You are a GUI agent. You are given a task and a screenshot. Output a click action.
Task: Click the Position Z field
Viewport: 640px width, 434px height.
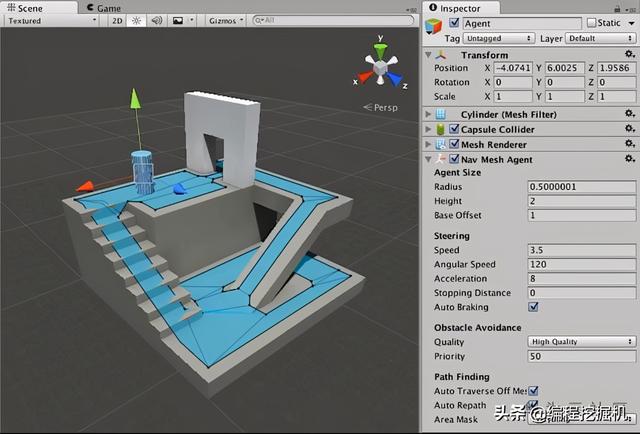[616, 68]
